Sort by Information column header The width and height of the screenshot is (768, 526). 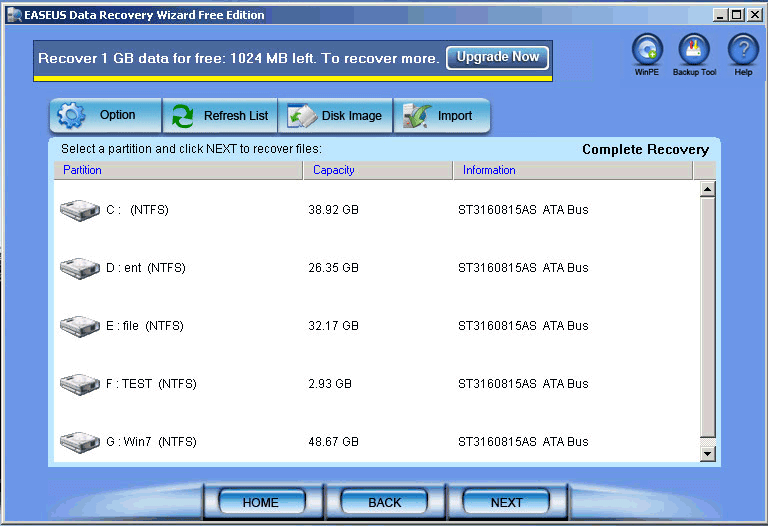573,170
